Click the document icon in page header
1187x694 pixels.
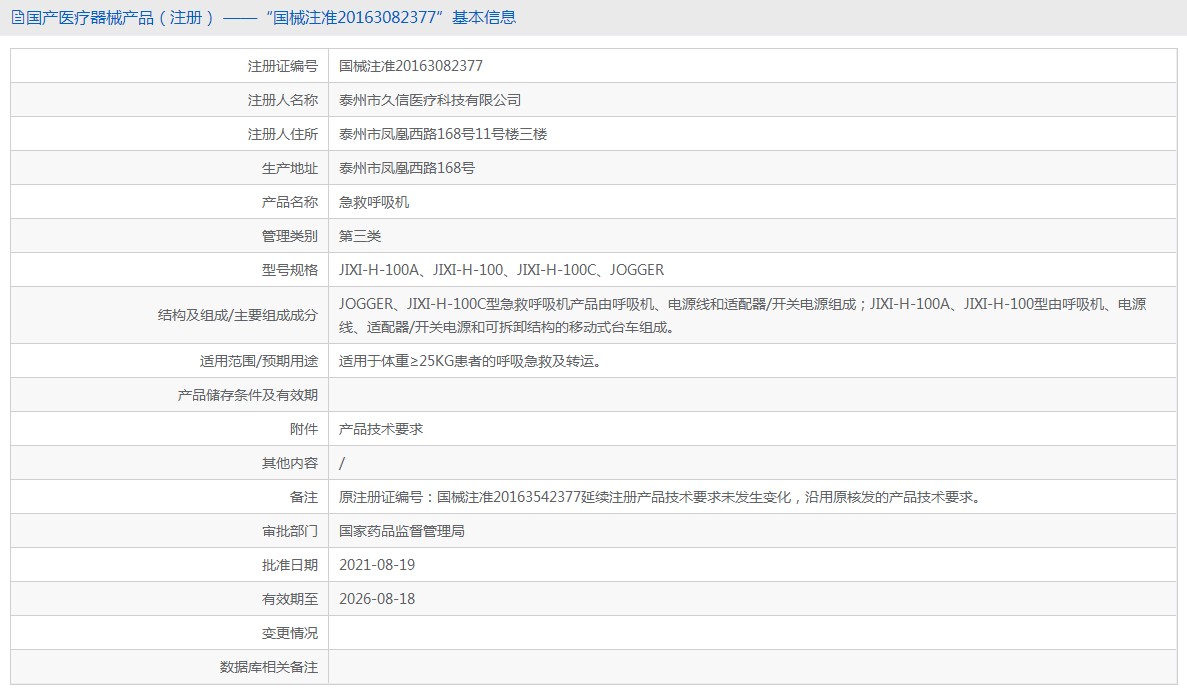[17, 17]
